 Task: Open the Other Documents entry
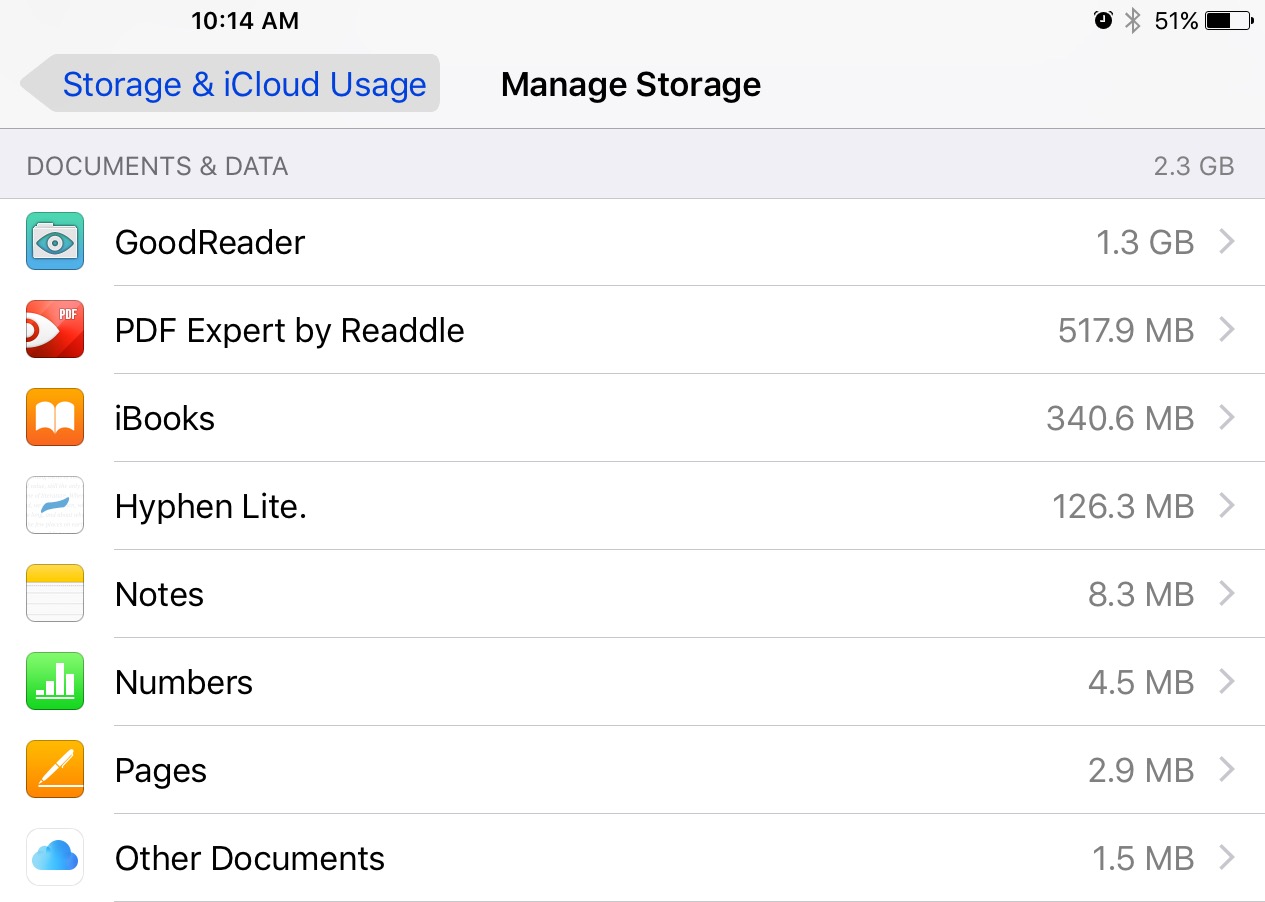point(632,858)
